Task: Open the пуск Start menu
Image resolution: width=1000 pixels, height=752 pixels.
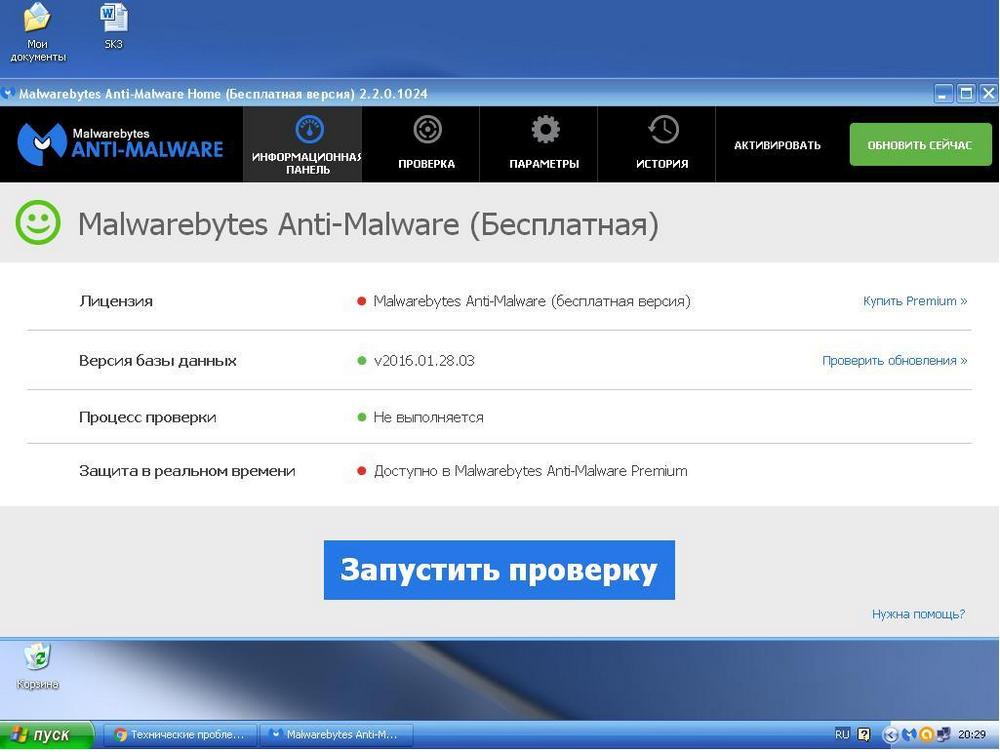Action: point(40,735)
